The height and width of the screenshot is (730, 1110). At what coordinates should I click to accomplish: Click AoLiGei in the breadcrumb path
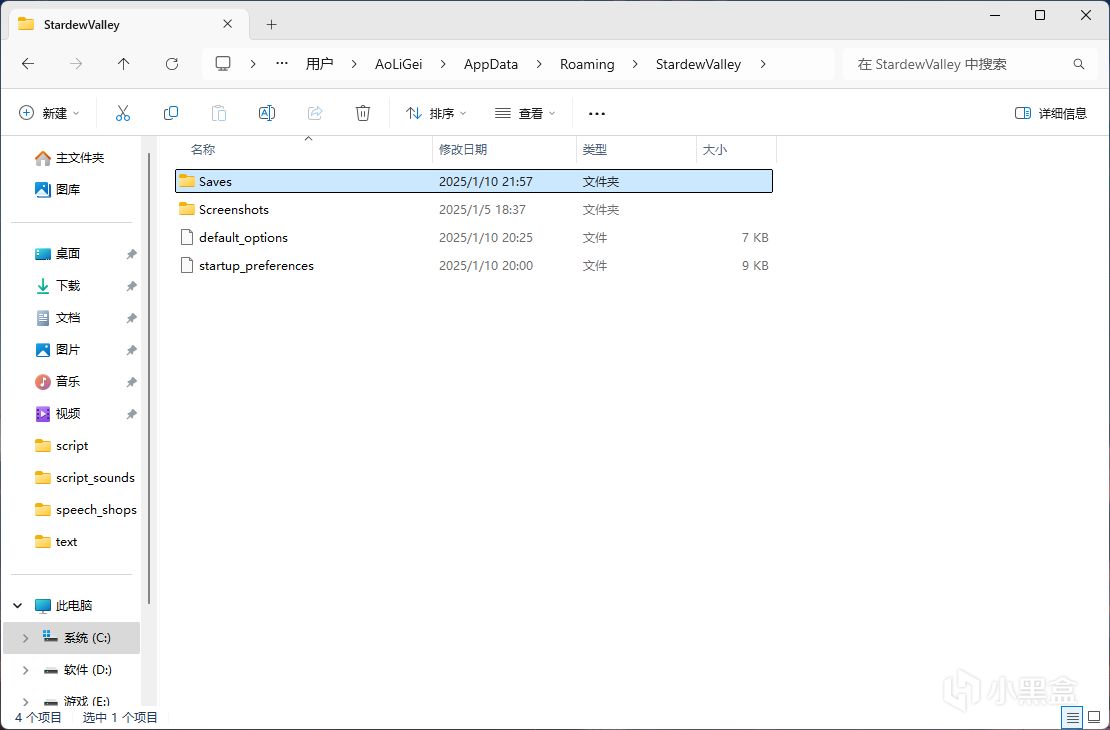click(399, 64)
